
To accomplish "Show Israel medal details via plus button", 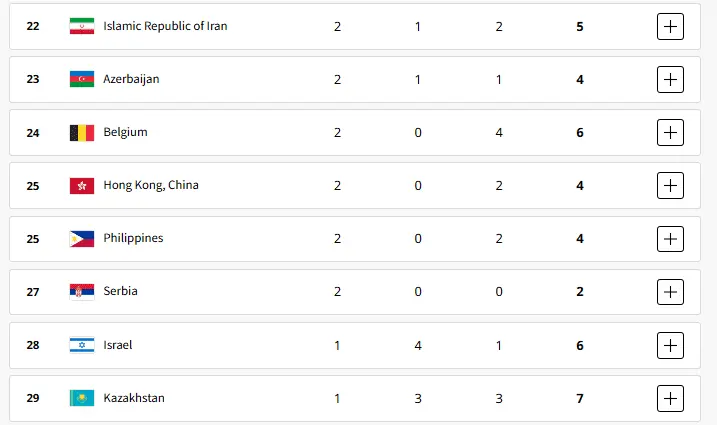I will [670, 345].
